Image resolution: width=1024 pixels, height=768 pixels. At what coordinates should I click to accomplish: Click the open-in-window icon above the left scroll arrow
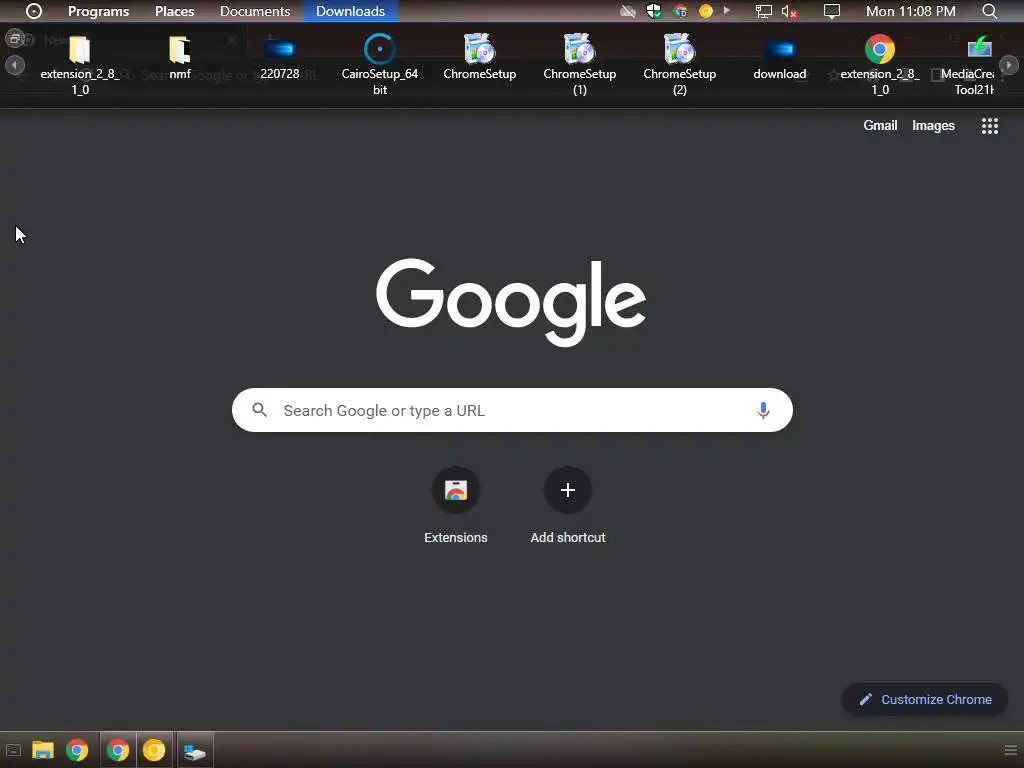(14, 39)
